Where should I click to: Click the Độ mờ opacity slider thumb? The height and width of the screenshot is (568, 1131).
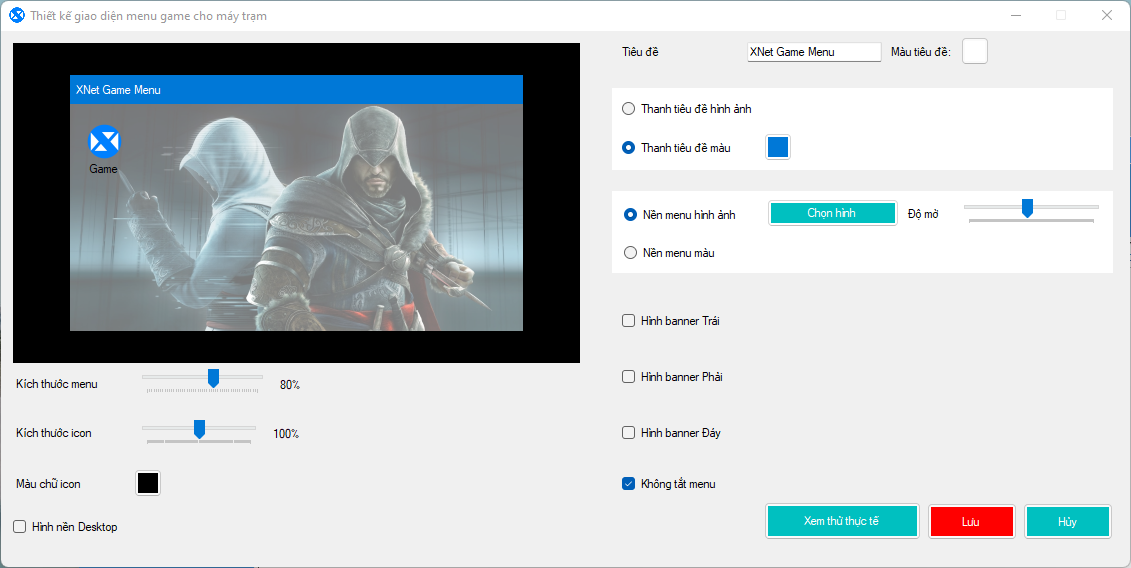pyautogui.click(x=1027, y=208)
